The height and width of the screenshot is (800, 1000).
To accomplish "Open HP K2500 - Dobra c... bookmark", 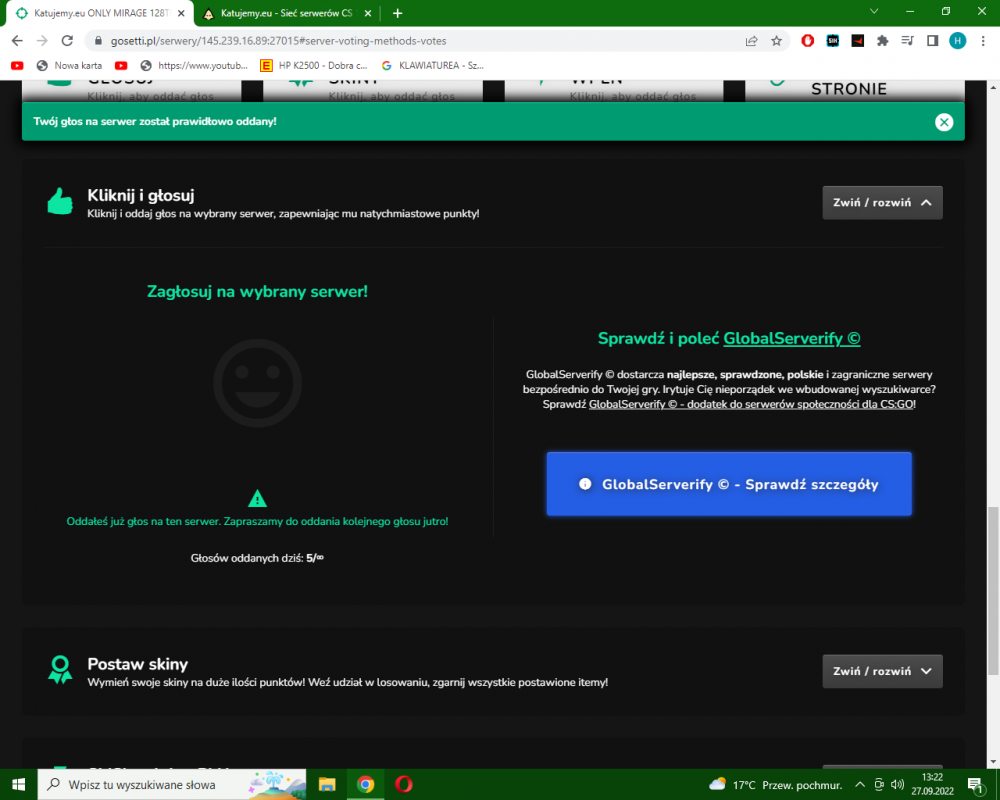I will point(314,65).
